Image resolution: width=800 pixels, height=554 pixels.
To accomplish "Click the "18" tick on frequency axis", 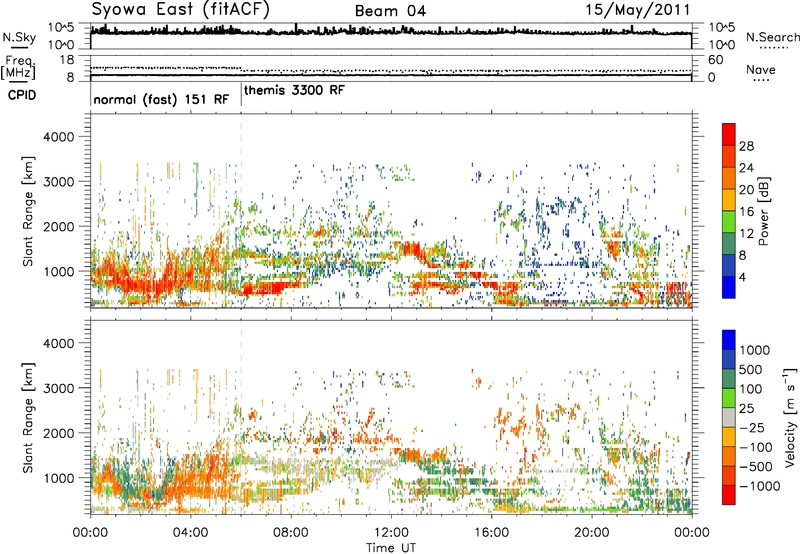I will (67, 60).
